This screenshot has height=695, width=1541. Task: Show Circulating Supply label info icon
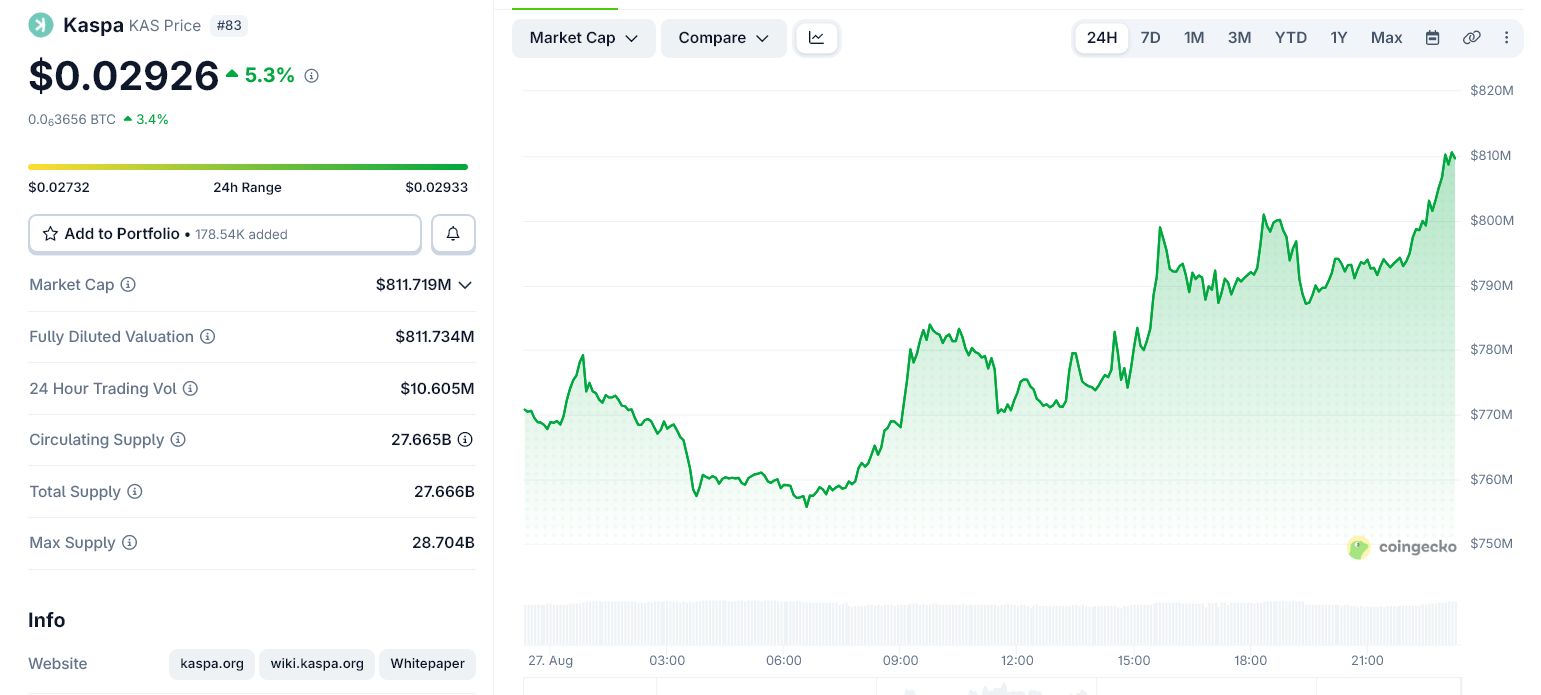click(178, 440)
